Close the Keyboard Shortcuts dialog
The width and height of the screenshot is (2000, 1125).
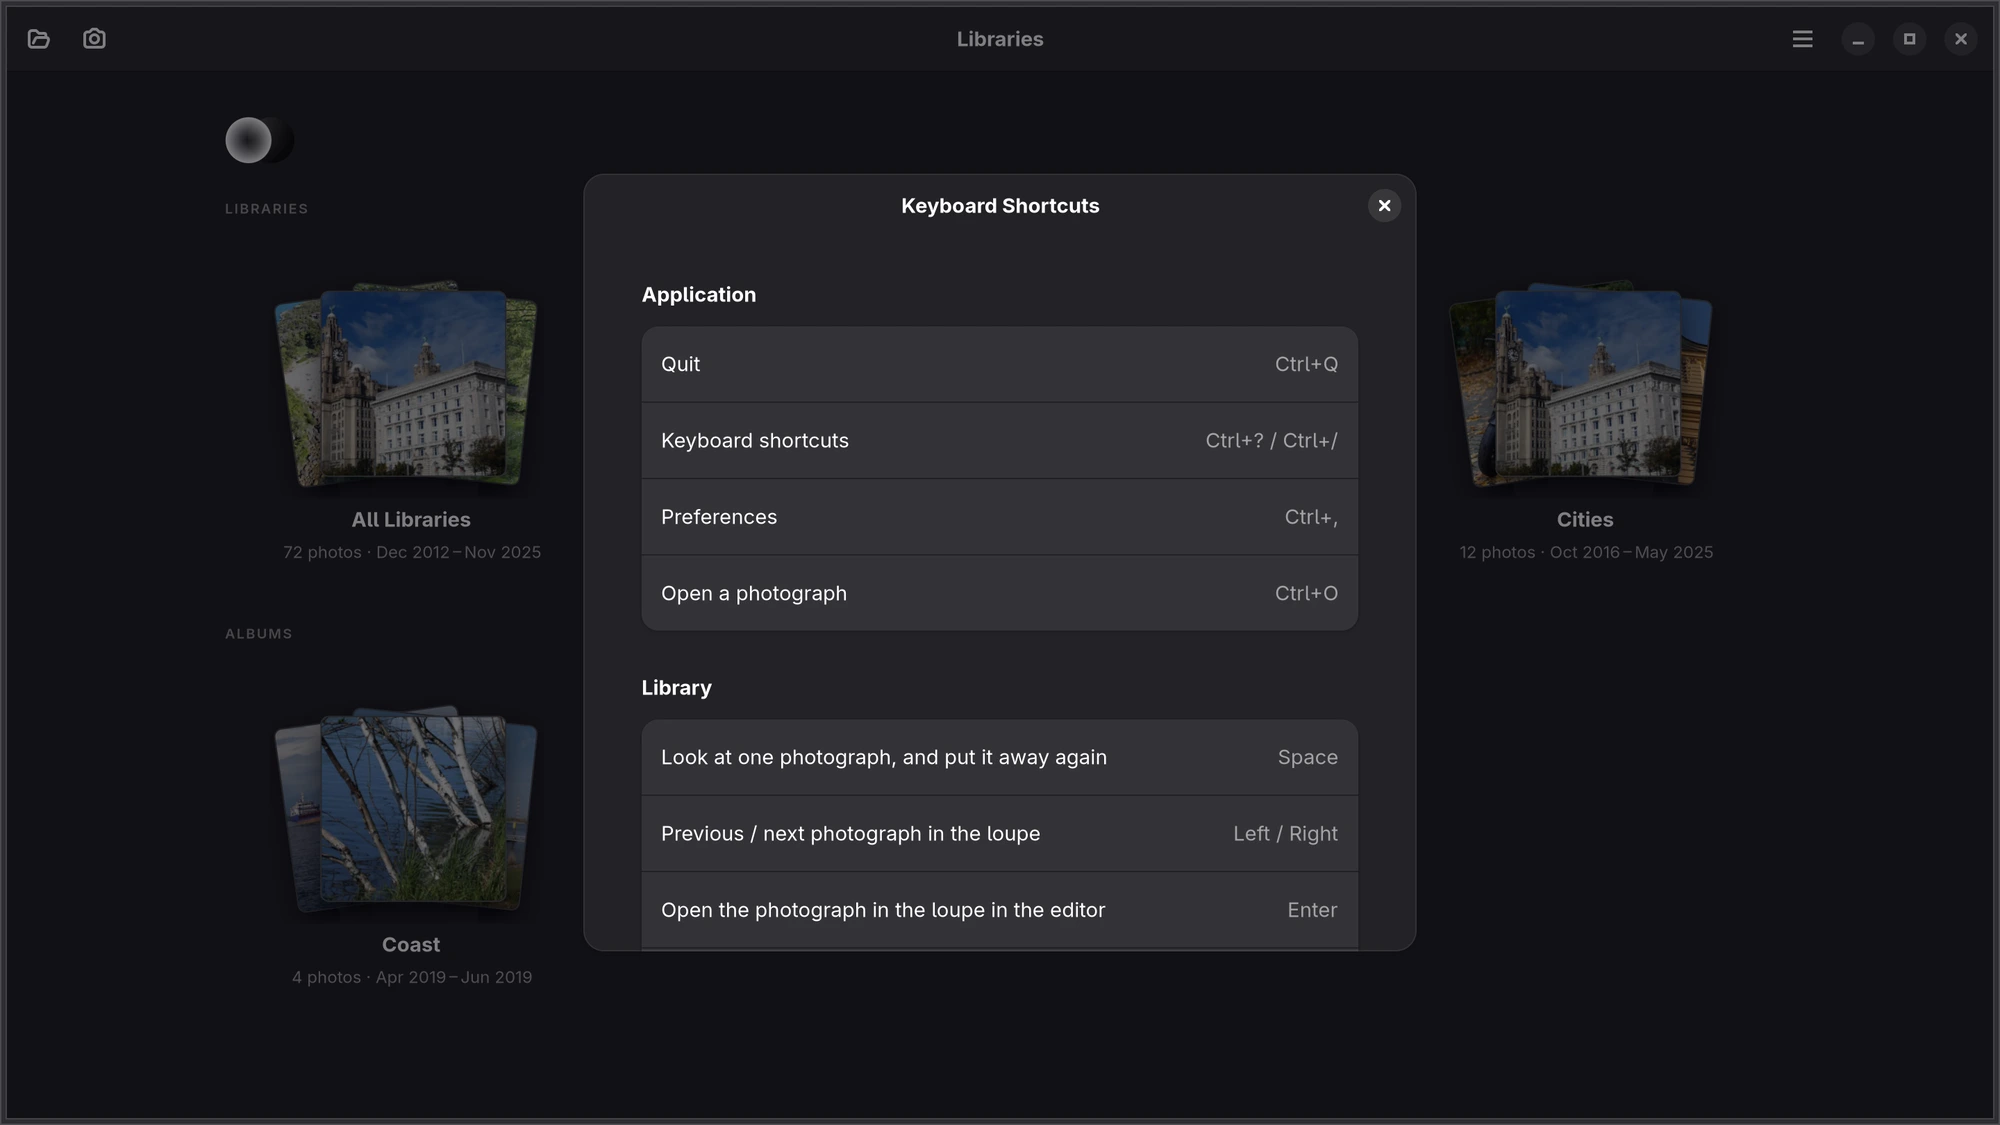coord(1384,206)
